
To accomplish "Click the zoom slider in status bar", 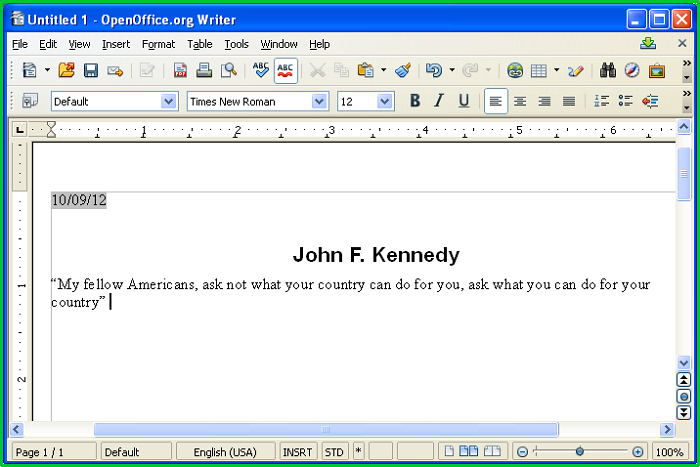I will (x=580, y=452).
